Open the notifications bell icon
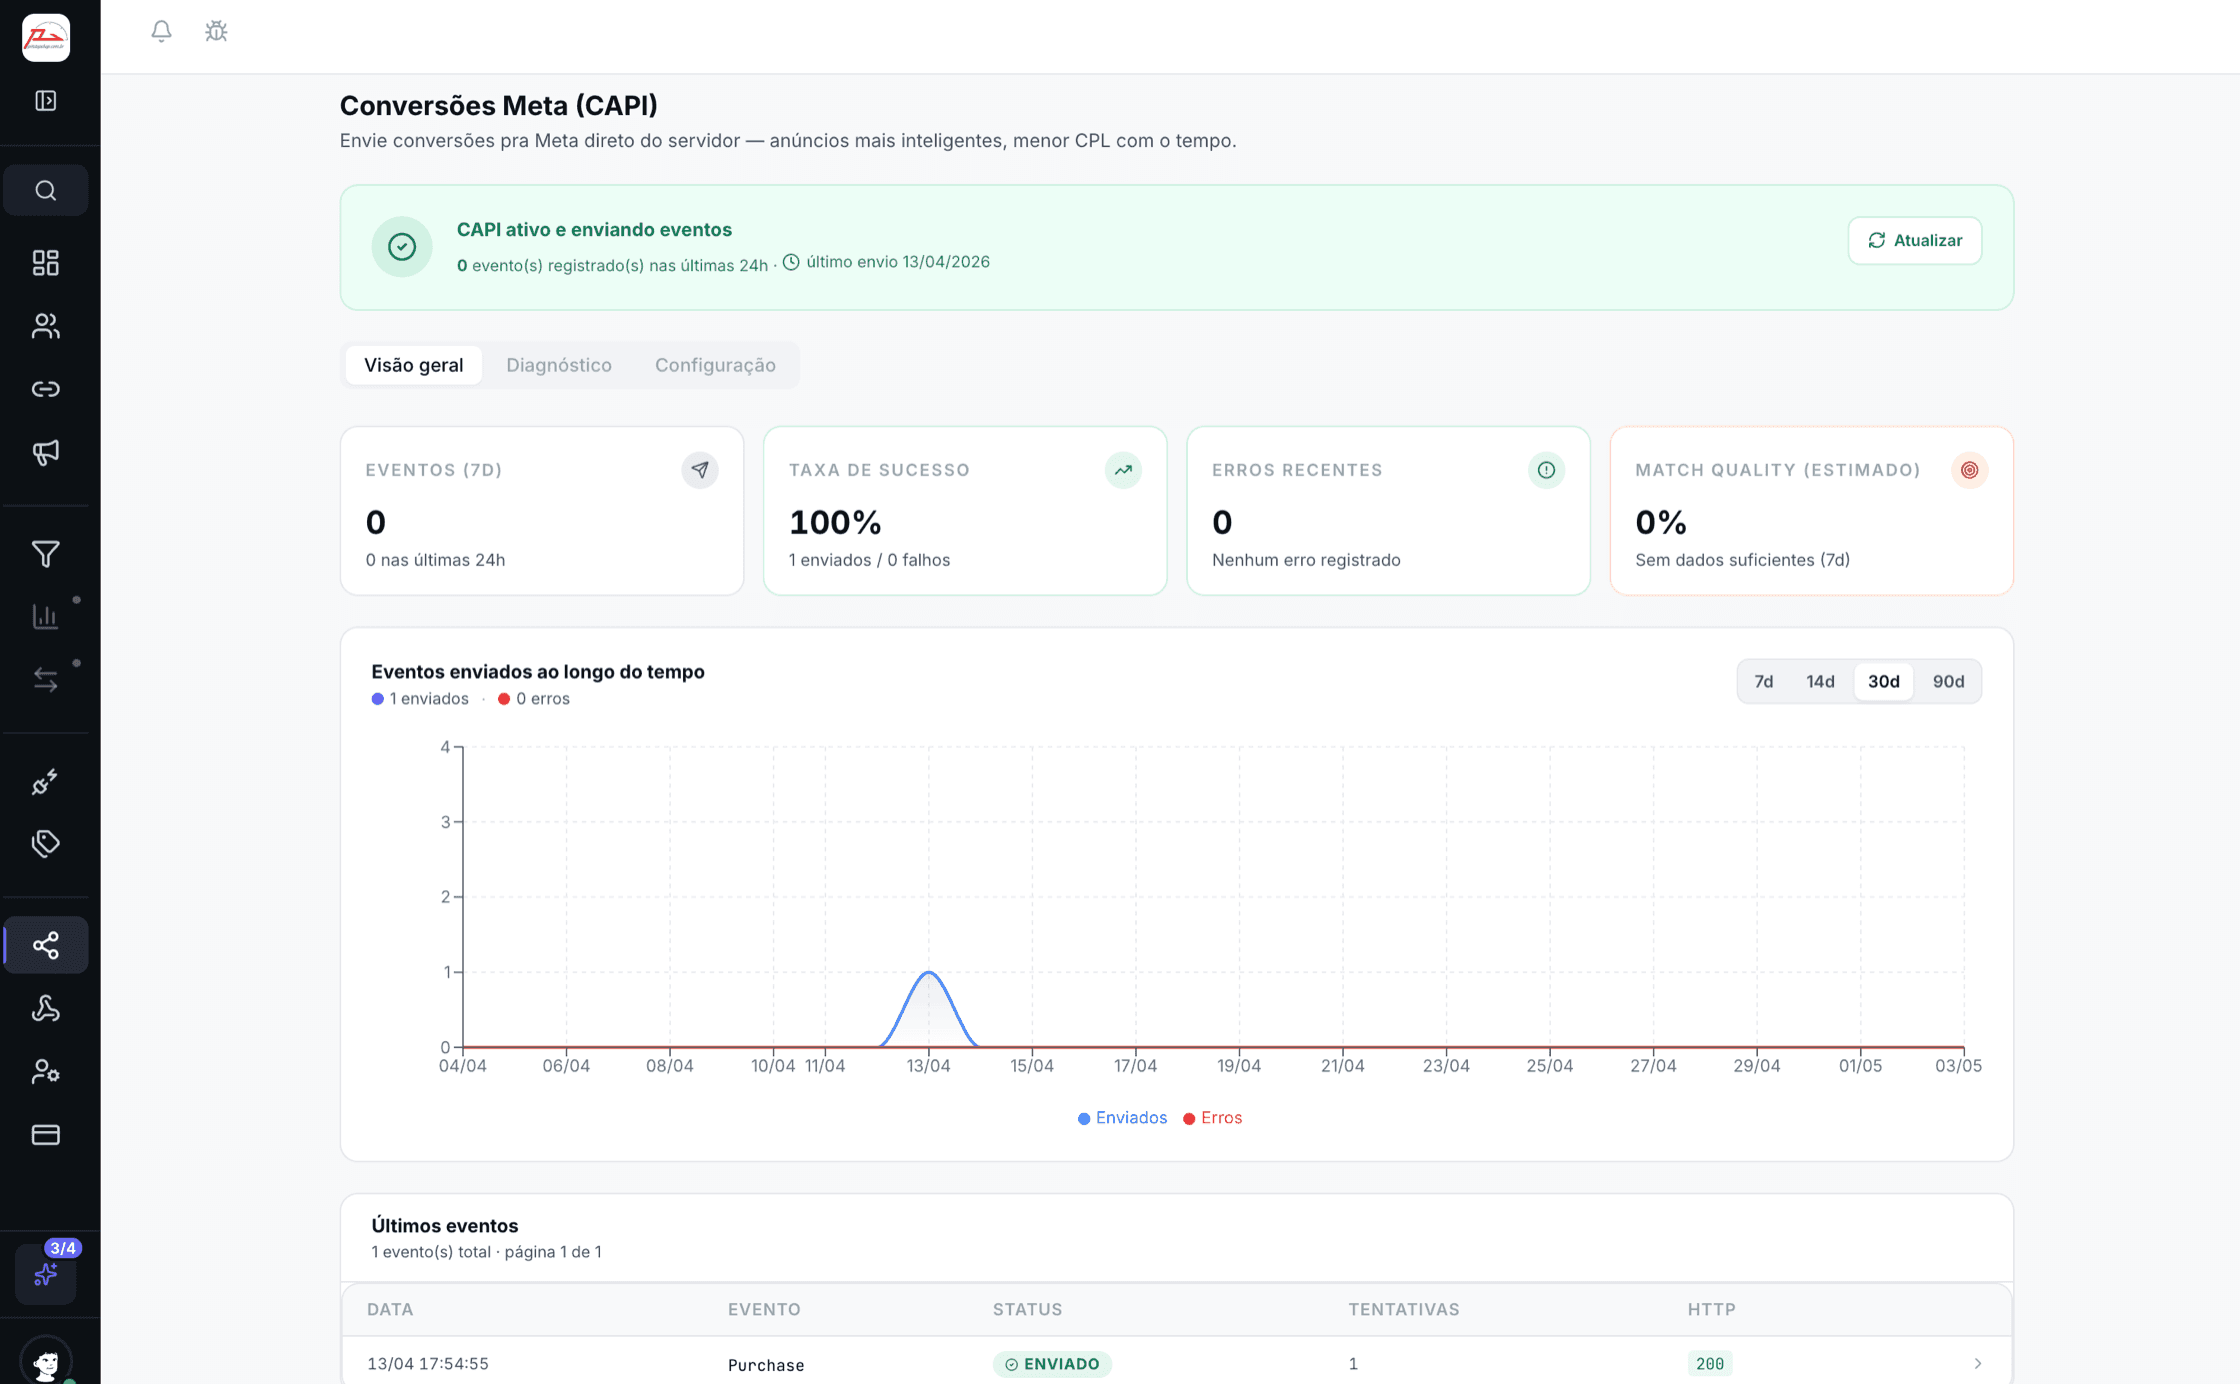The height and width of the screenshot is (1384, 2240). coord(161,31)
